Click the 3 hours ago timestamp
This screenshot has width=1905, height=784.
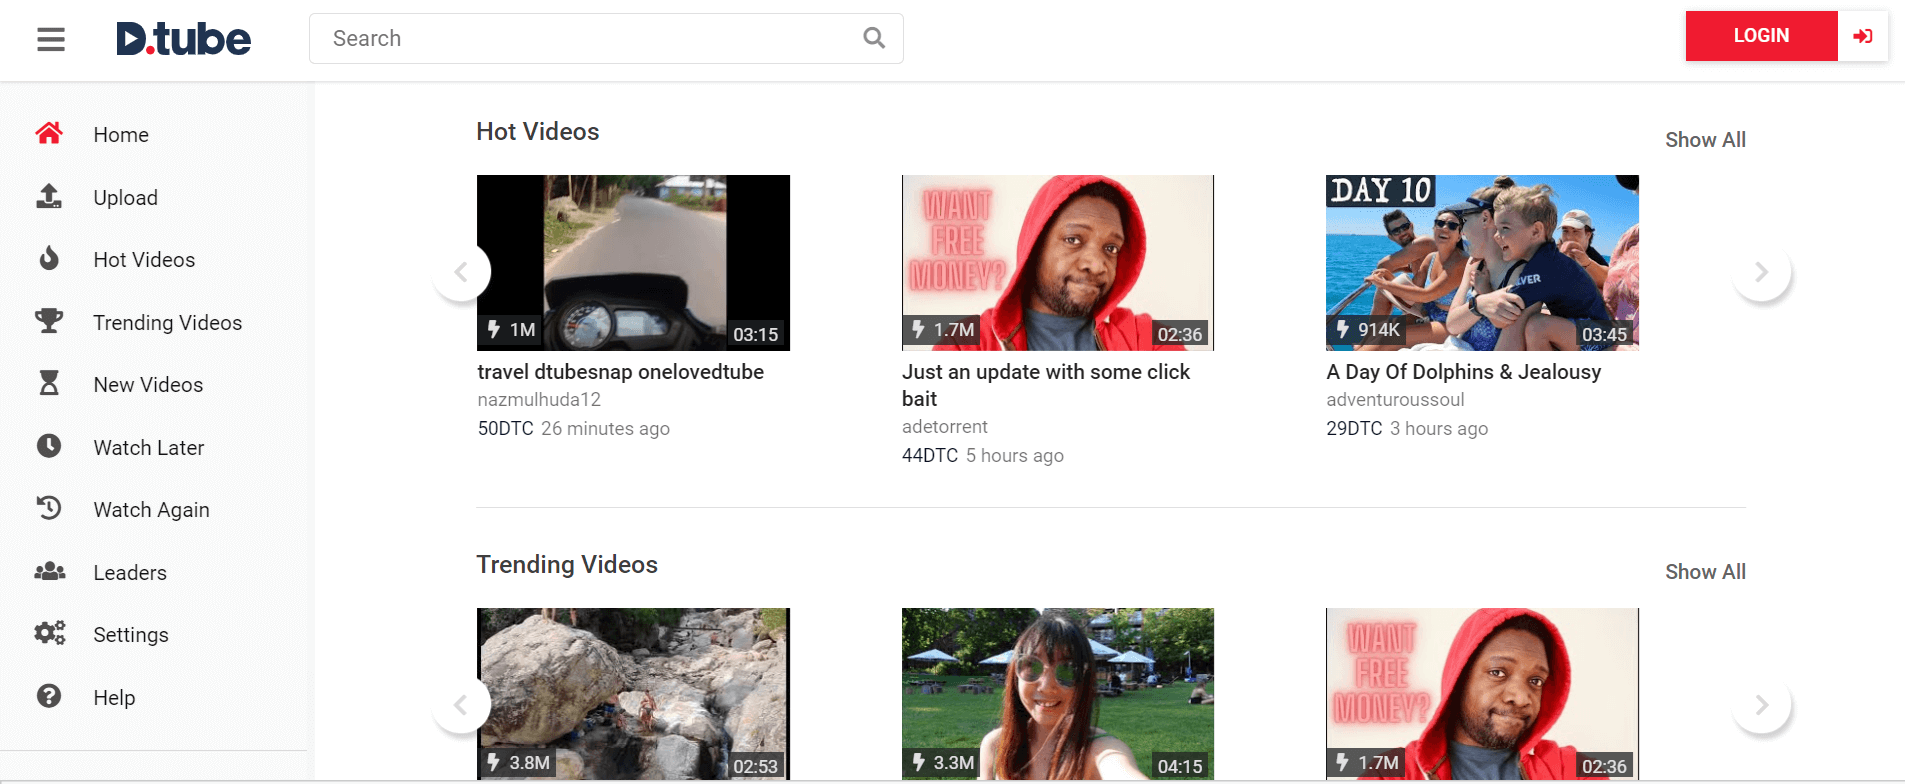(1439, 429)
